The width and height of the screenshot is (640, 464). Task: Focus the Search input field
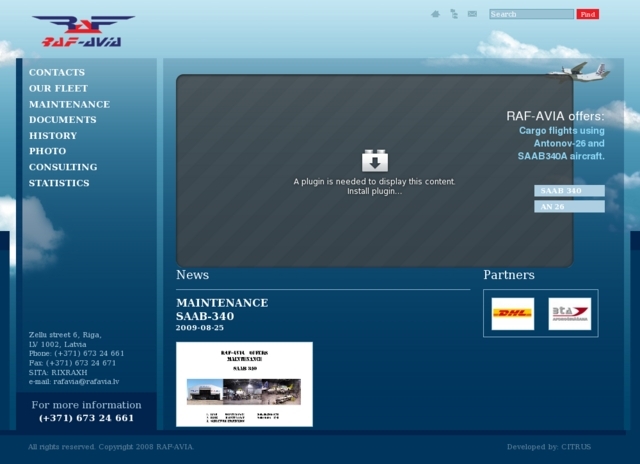(531, 14)
